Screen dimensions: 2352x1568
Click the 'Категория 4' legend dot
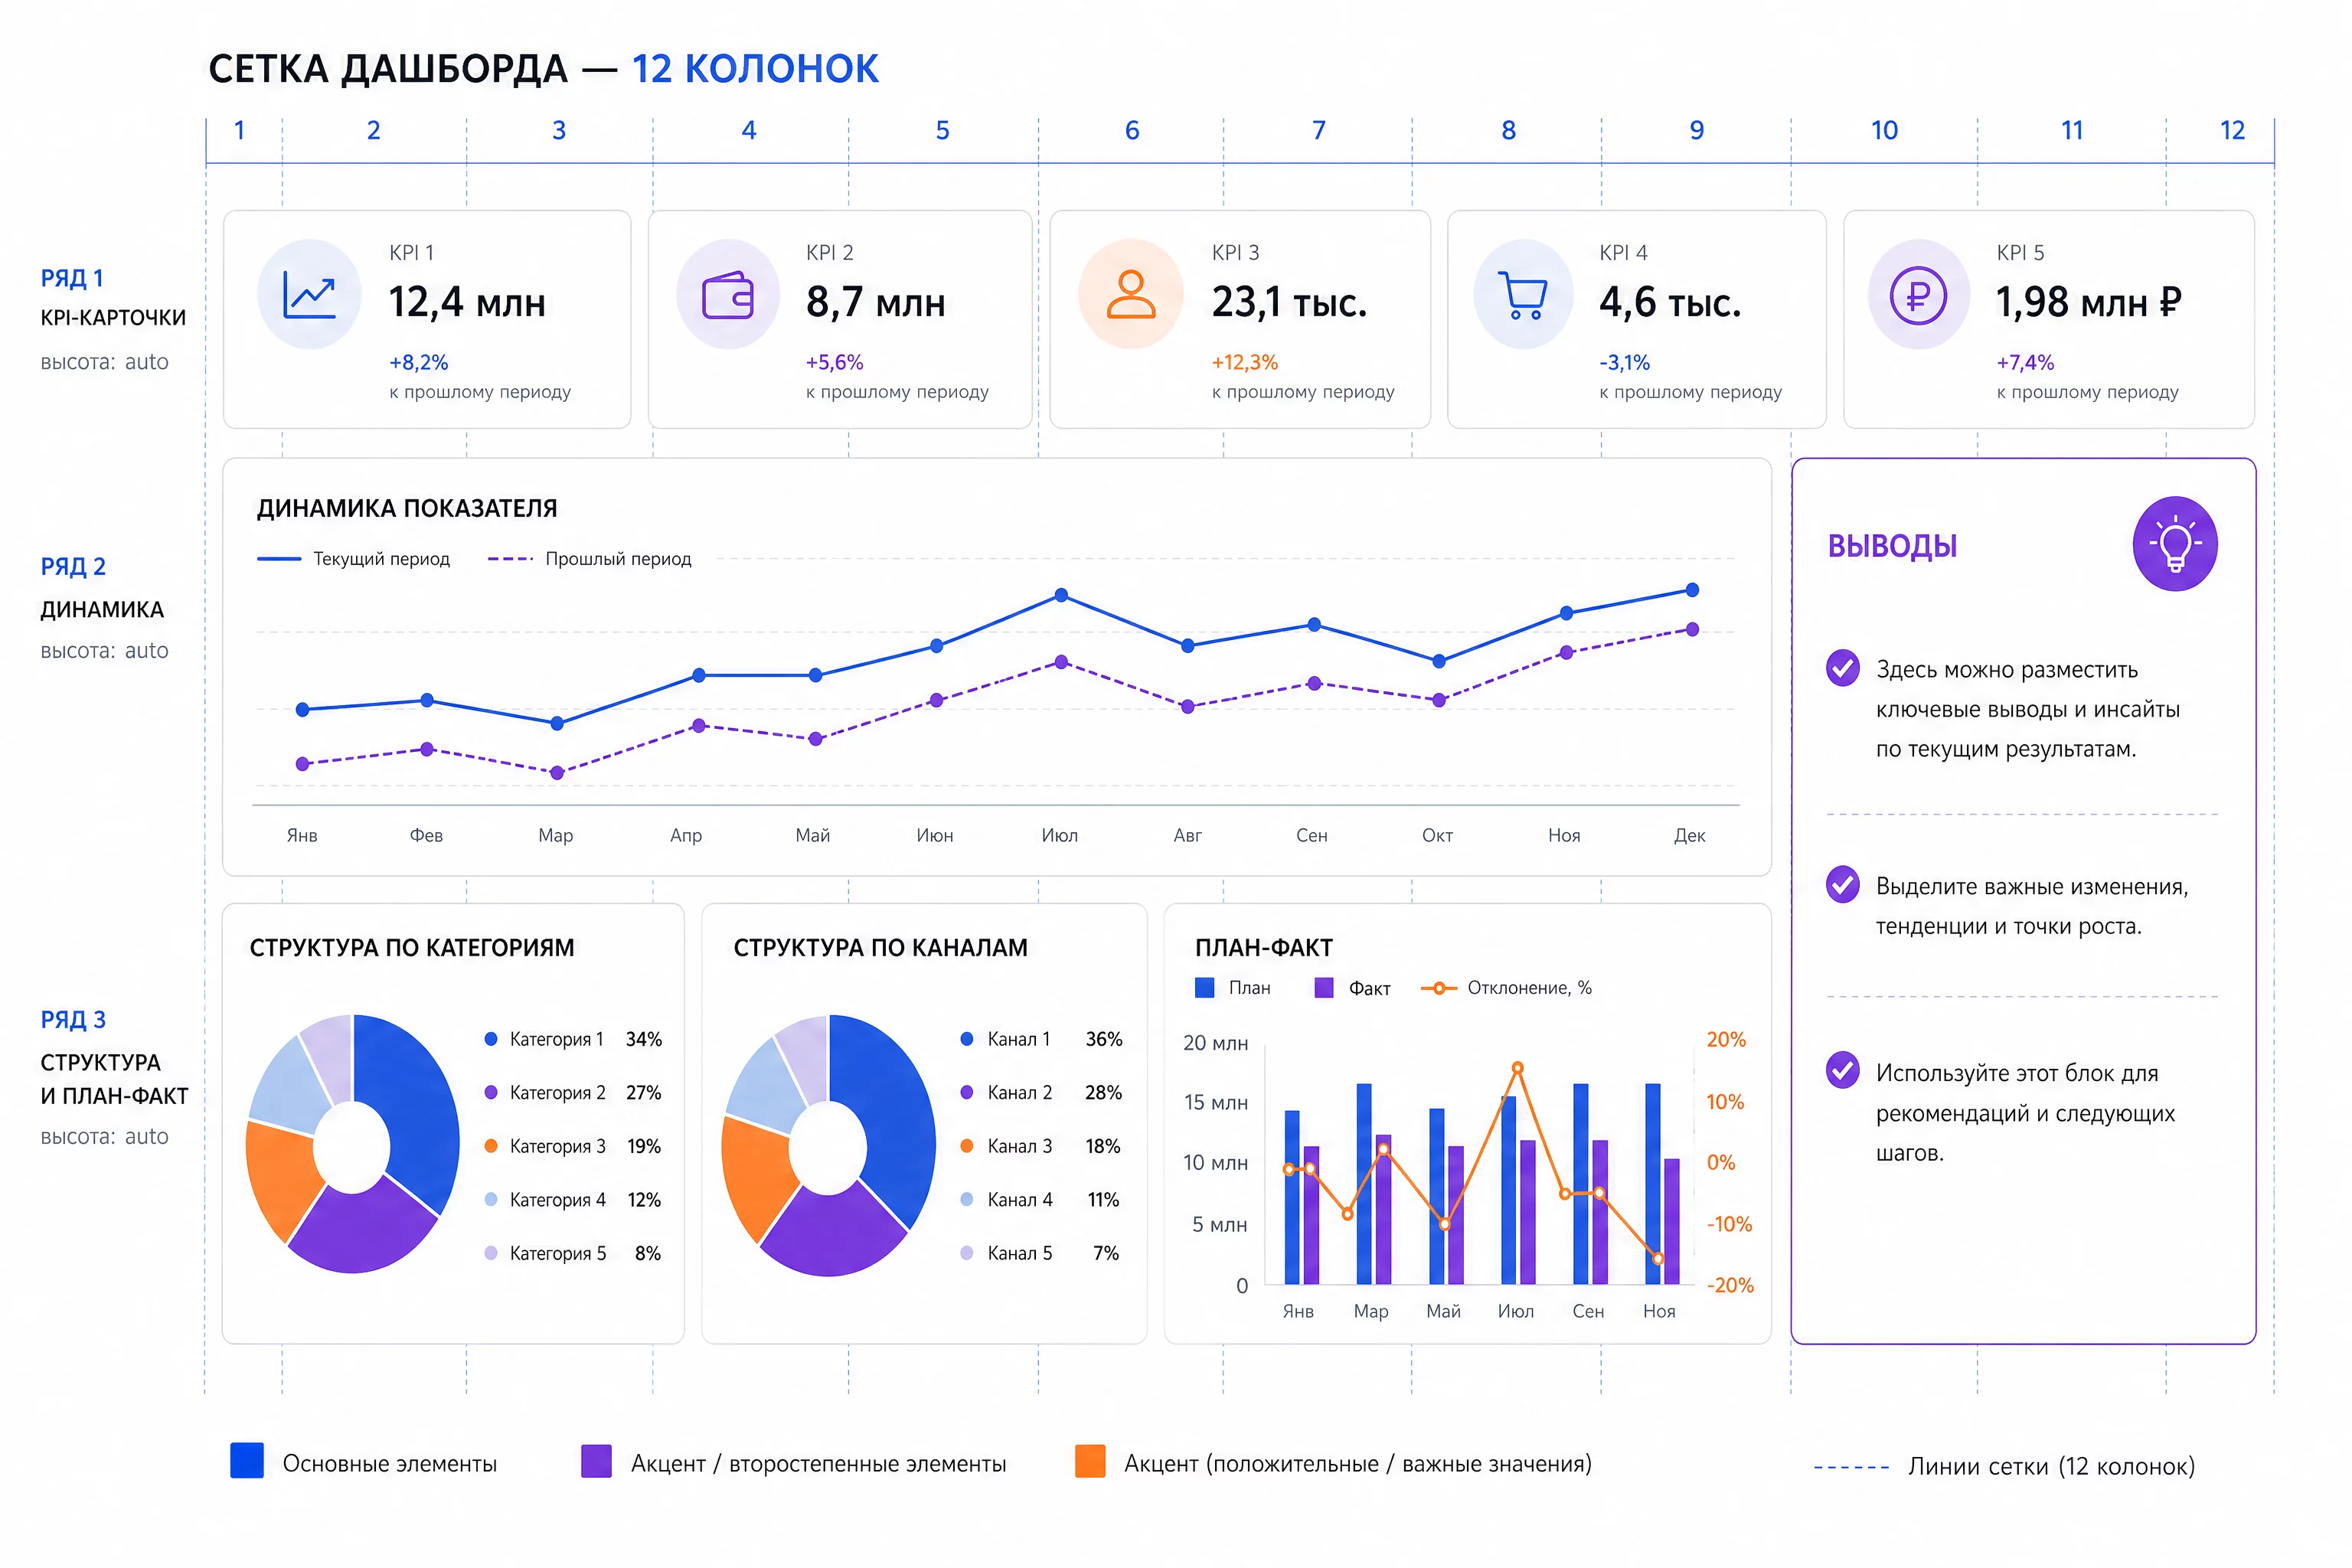pos(491,1200)
